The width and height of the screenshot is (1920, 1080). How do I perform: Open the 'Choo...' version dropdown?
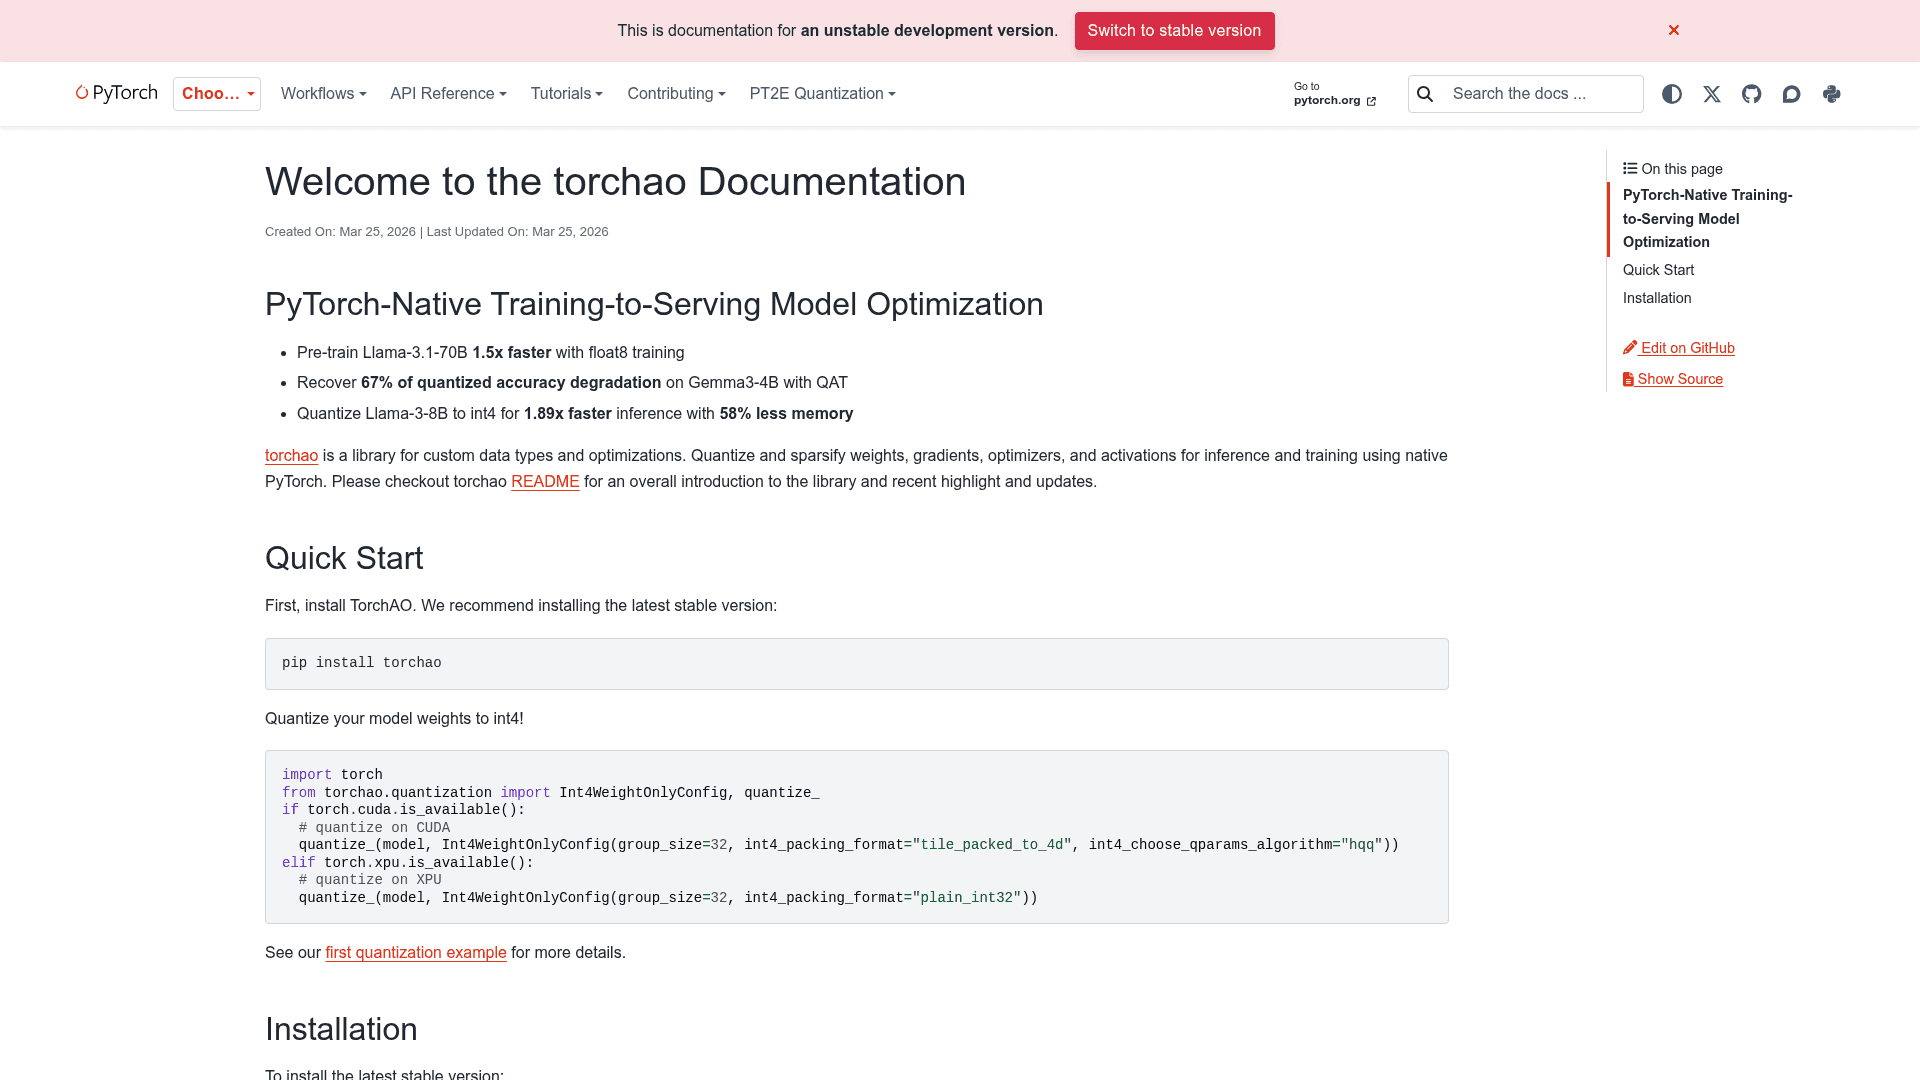pyautogui.click(x=217, y=93)
